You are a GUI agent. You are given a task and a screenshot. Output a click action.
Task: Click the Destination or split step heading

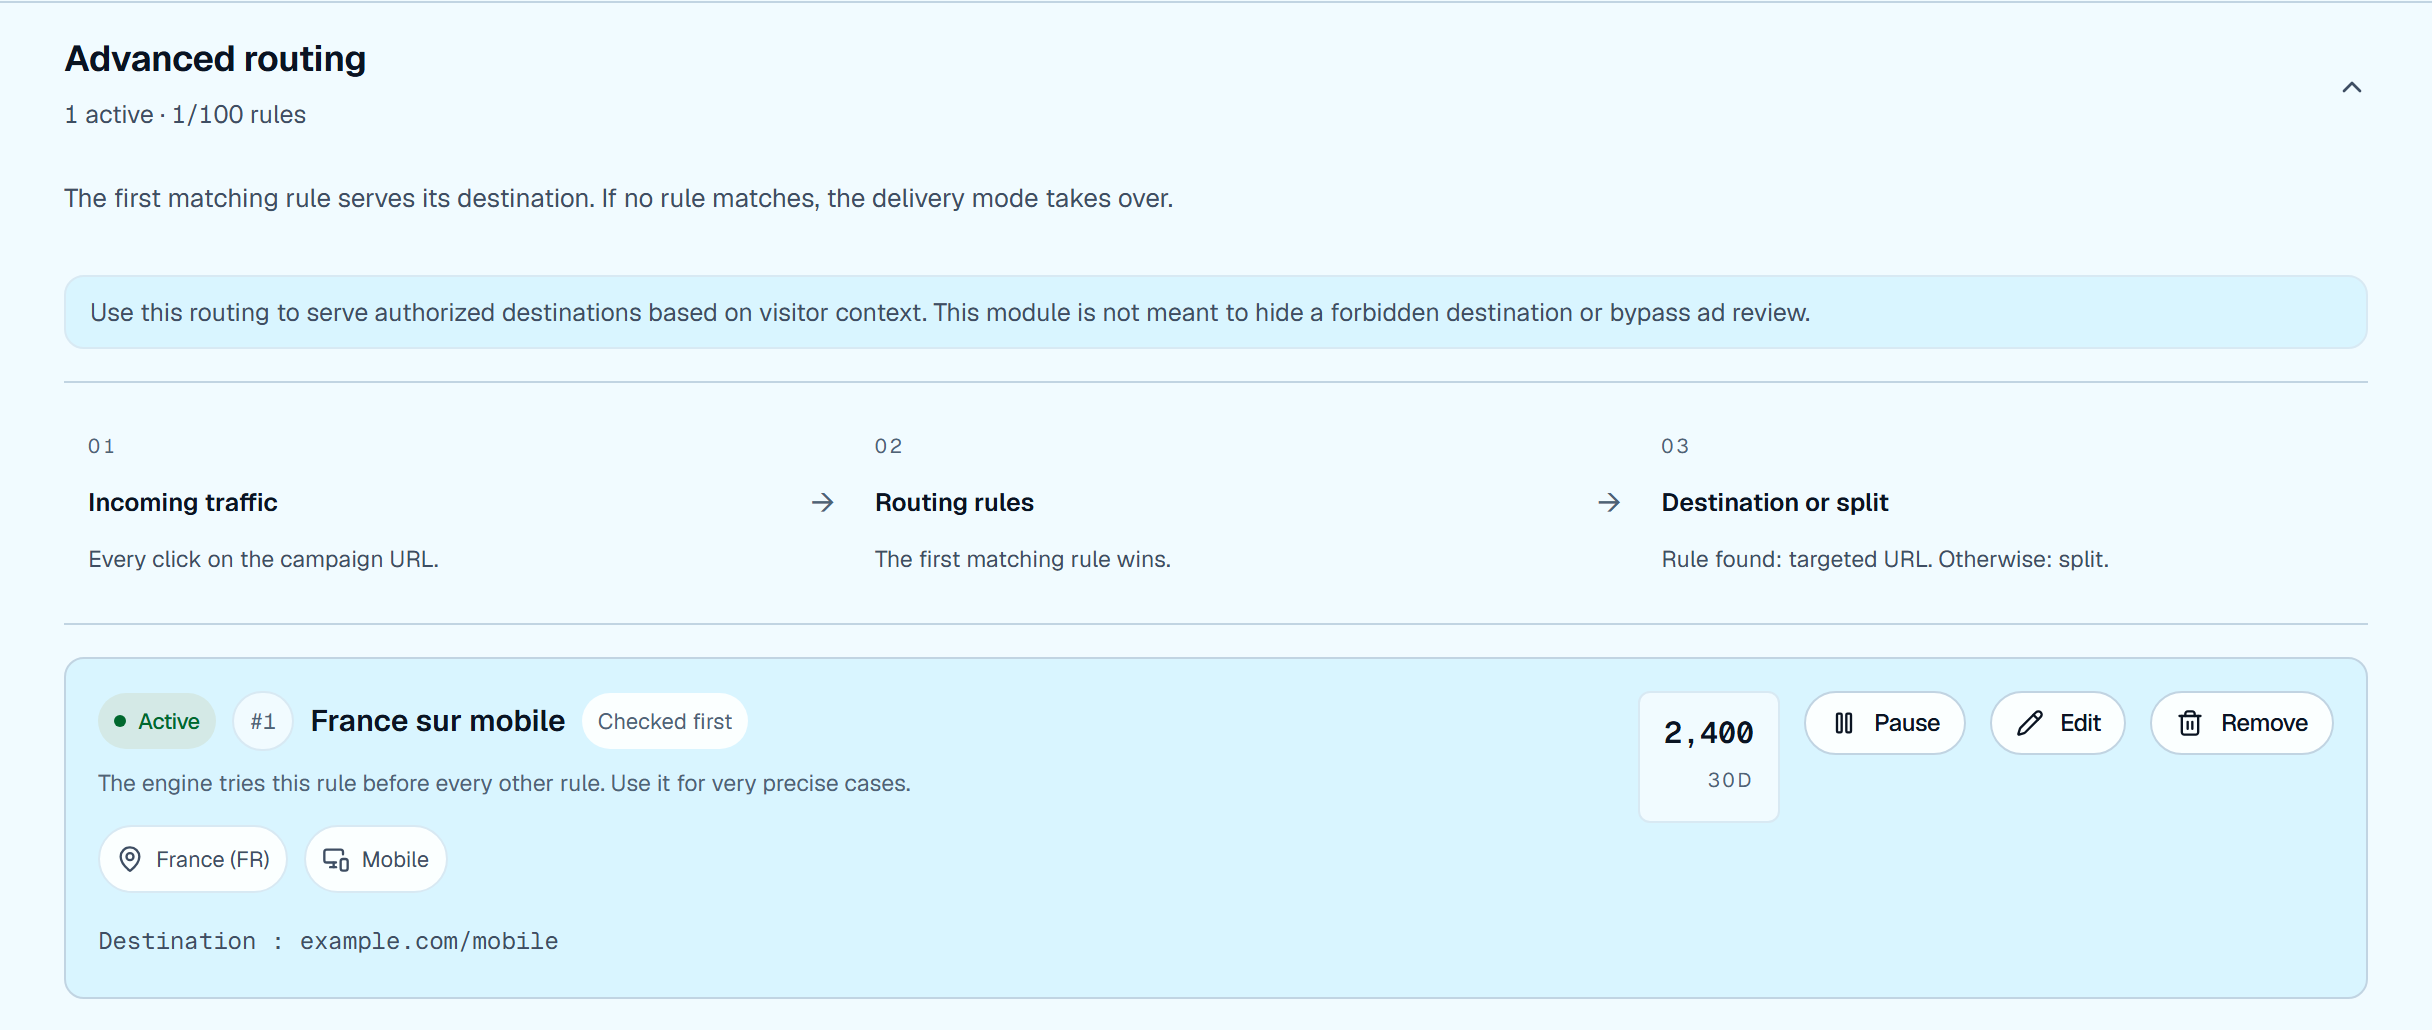click(1775, 502)
